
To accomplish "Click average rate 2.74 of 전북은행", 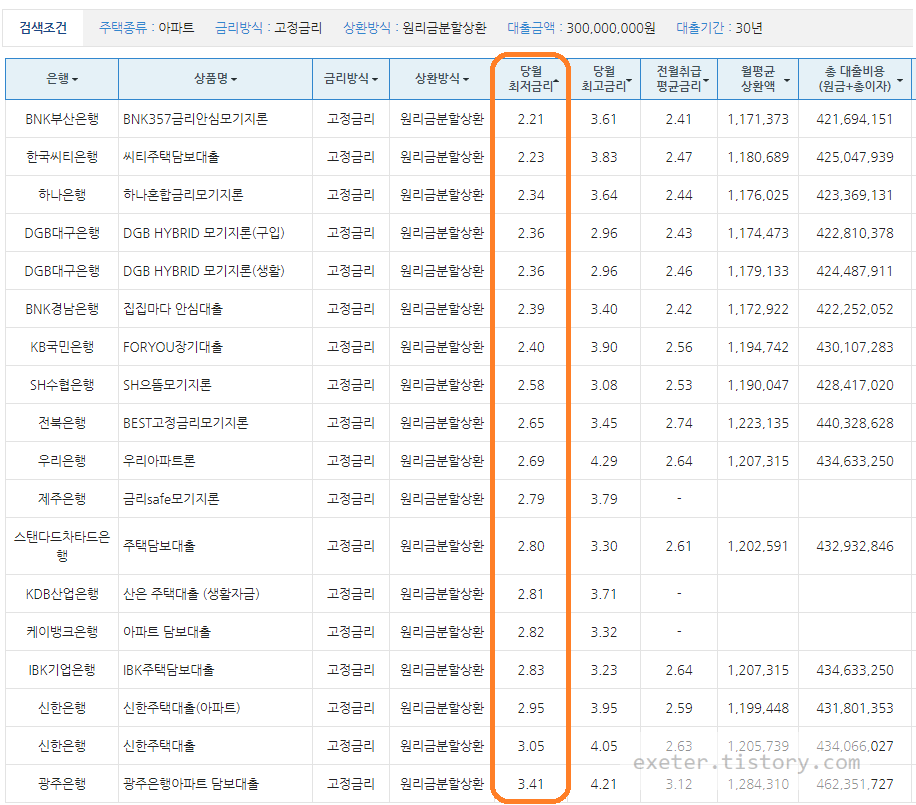I will coord(679,423).
